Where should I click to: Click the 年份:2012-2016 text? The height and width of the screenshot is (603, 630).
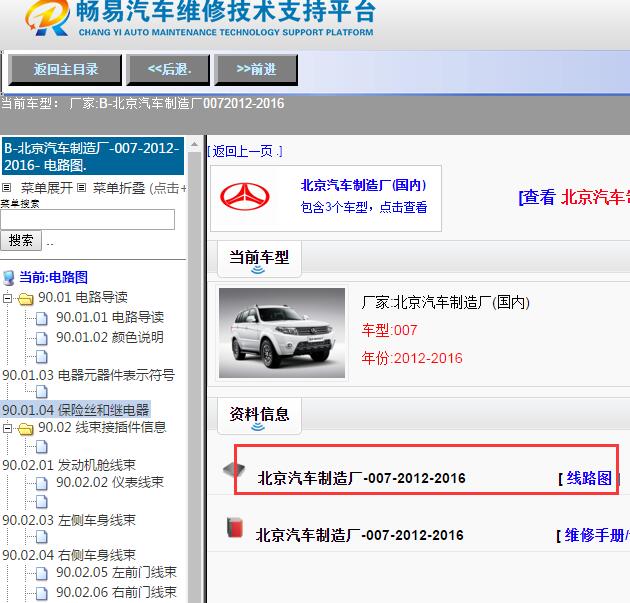pyautogui.click(x=412, y=358)
